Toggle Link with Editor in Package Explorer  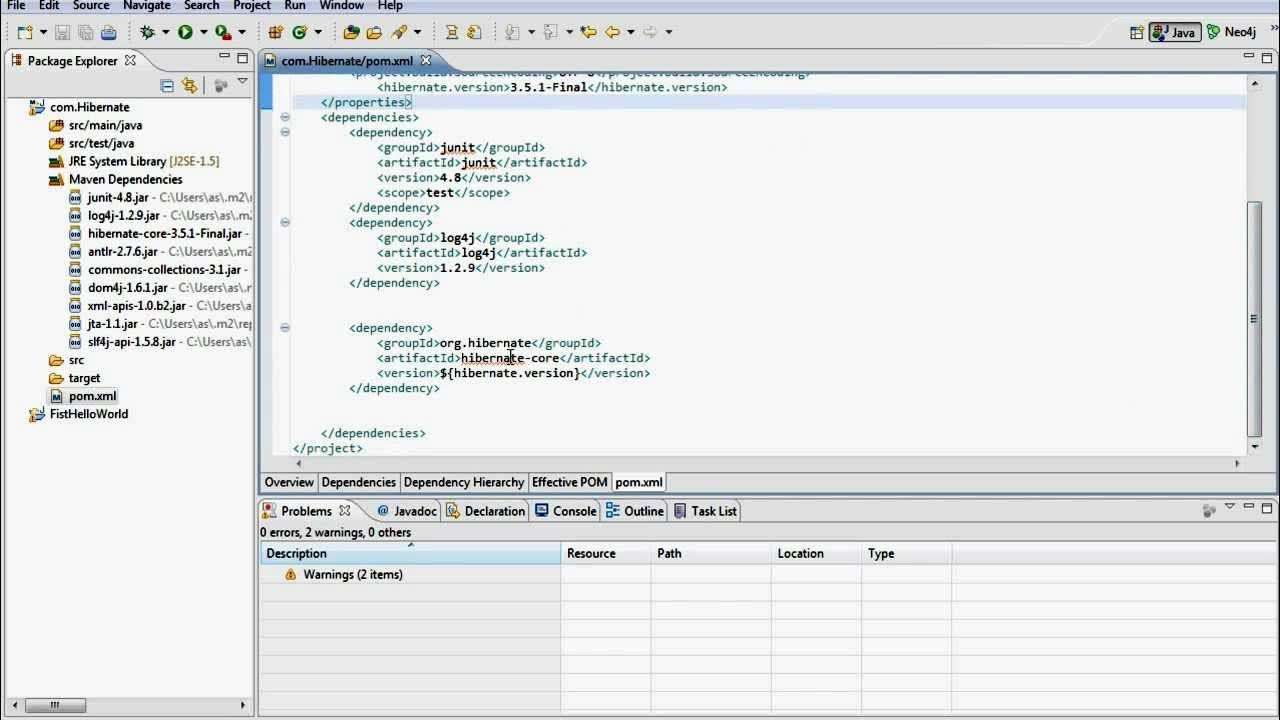(189, 85)
